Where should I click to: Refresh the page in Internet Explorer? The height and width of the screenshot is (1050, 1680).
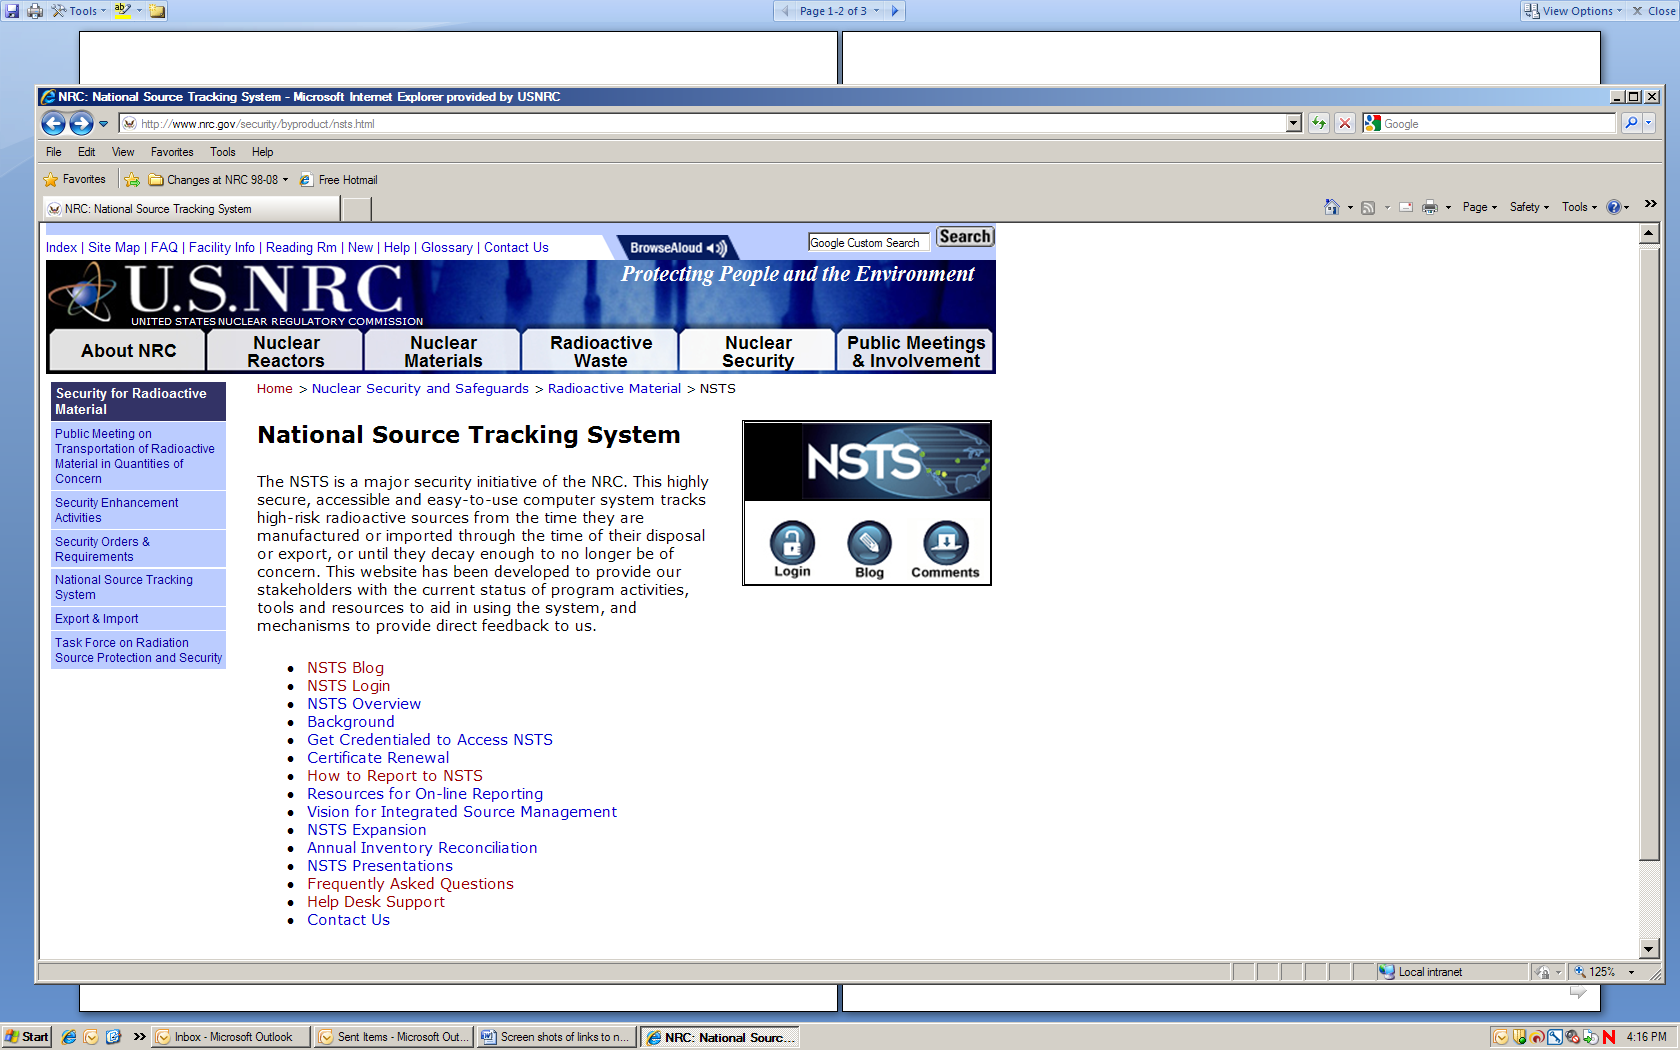tap(1319, 123)
